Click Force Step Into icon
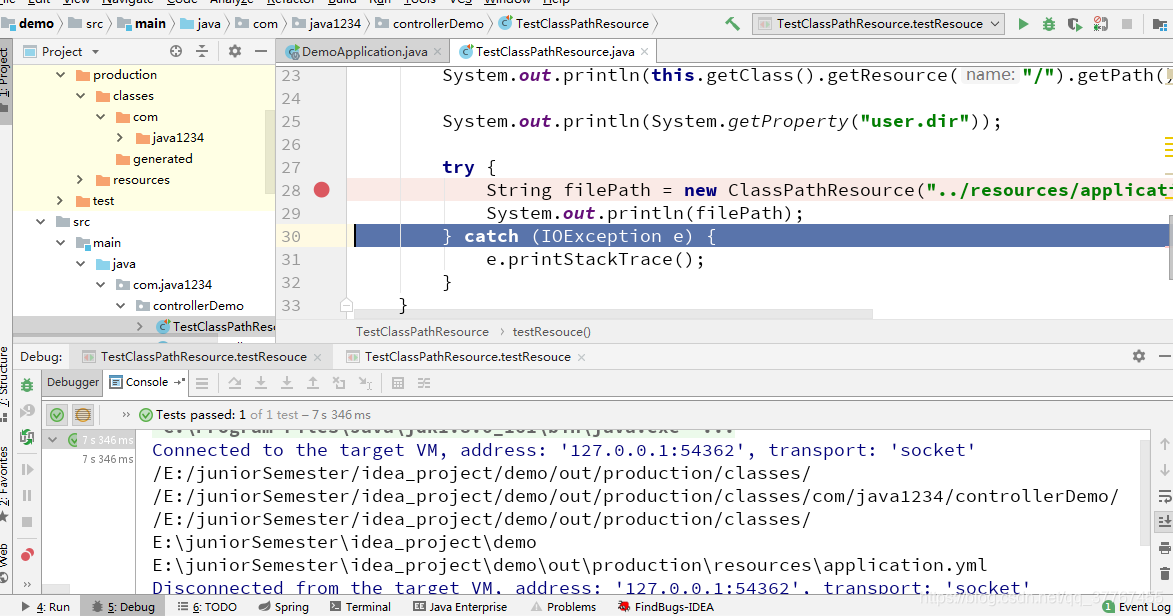This screenshot has height=616, width=1173. tap(287, 383)
